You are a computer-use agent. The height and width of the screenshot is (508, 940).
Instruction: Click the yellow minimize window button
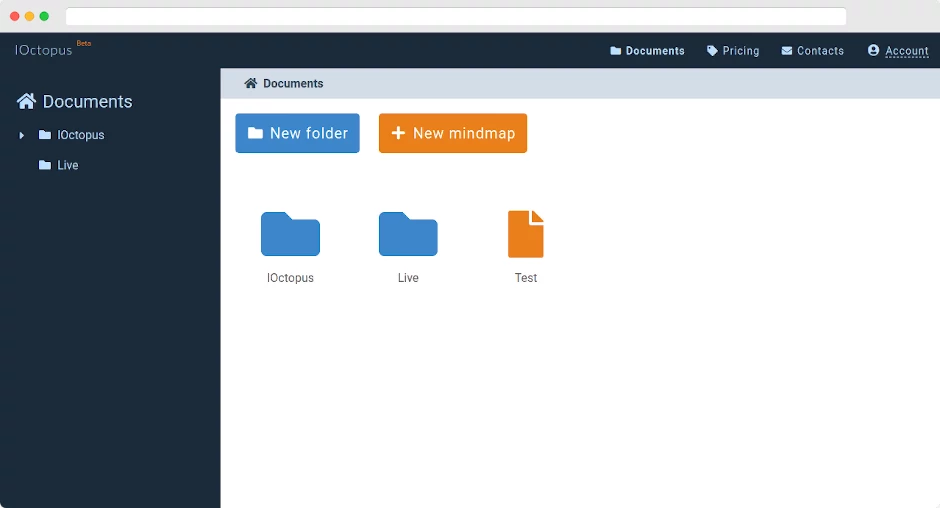tap(29, 16)
